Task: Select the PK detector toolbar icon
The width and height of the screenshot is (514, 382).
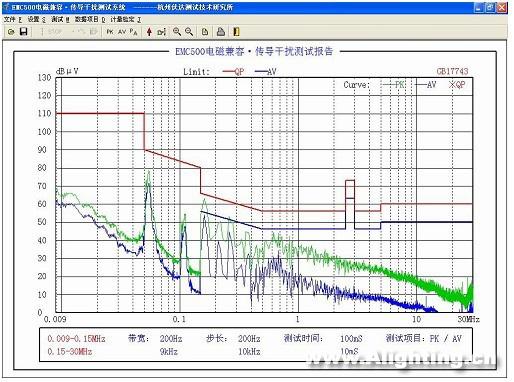Action: pos(110,32)
